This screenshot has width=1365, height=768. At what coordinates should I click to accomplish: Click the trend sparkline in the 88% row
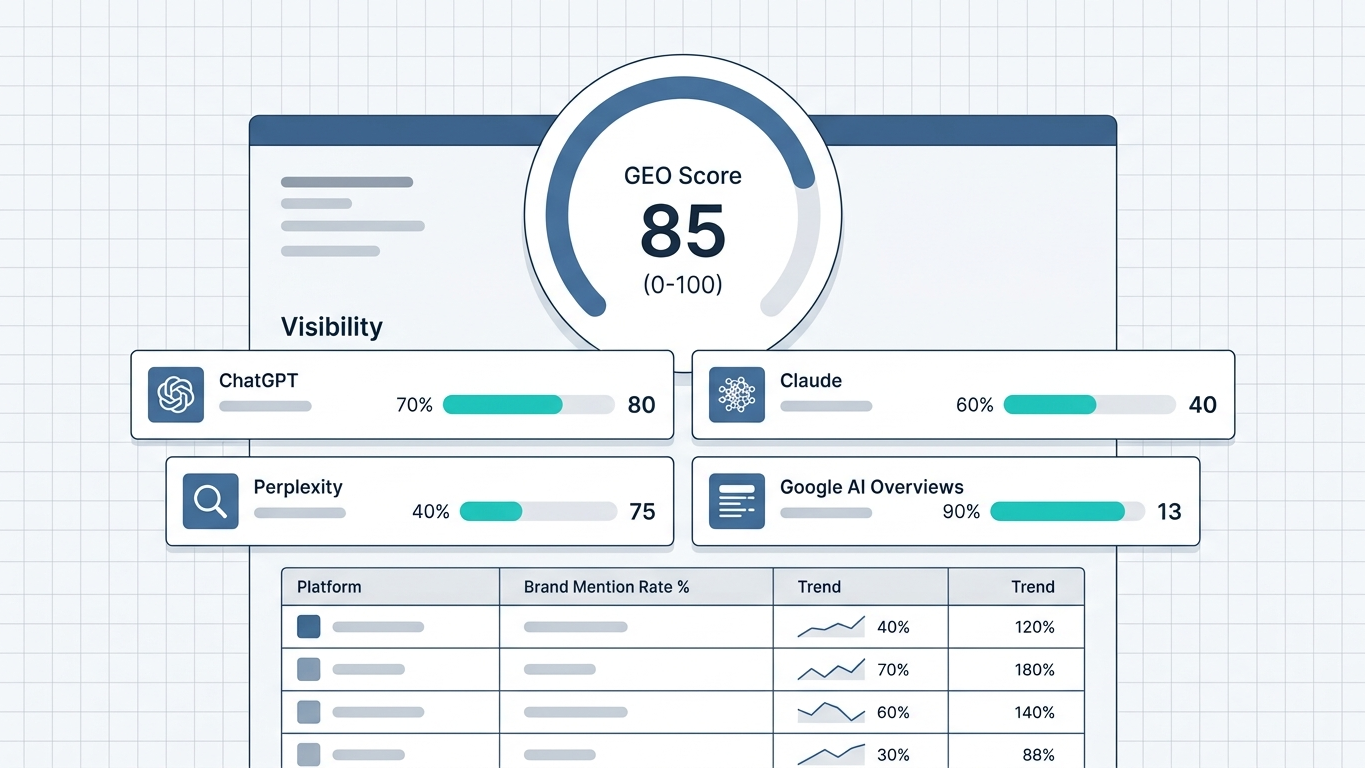[x=831, y=754]
